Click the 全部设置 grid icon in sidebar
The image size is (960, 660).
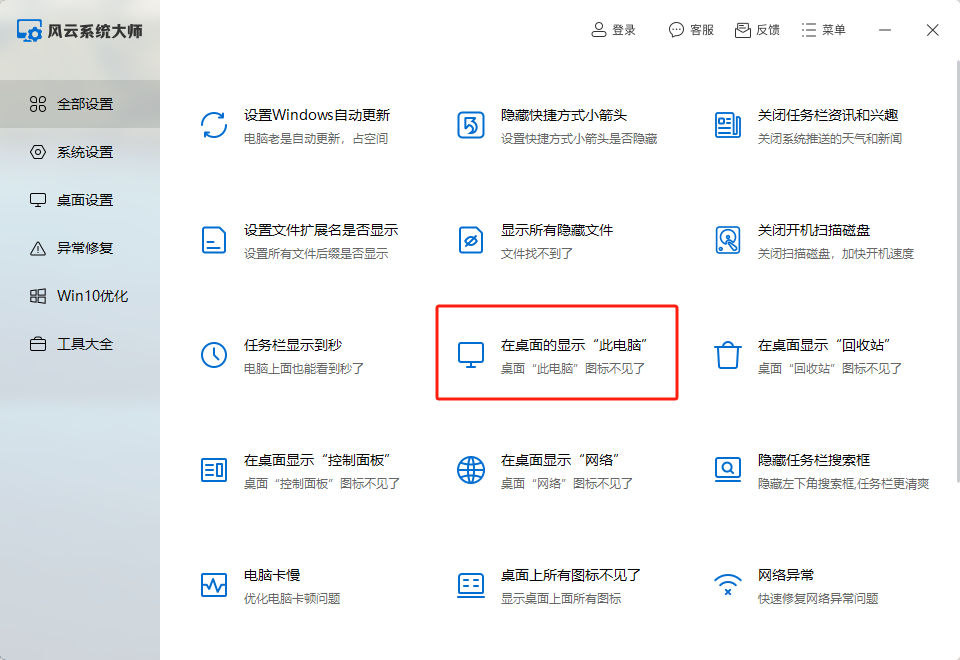38,104
